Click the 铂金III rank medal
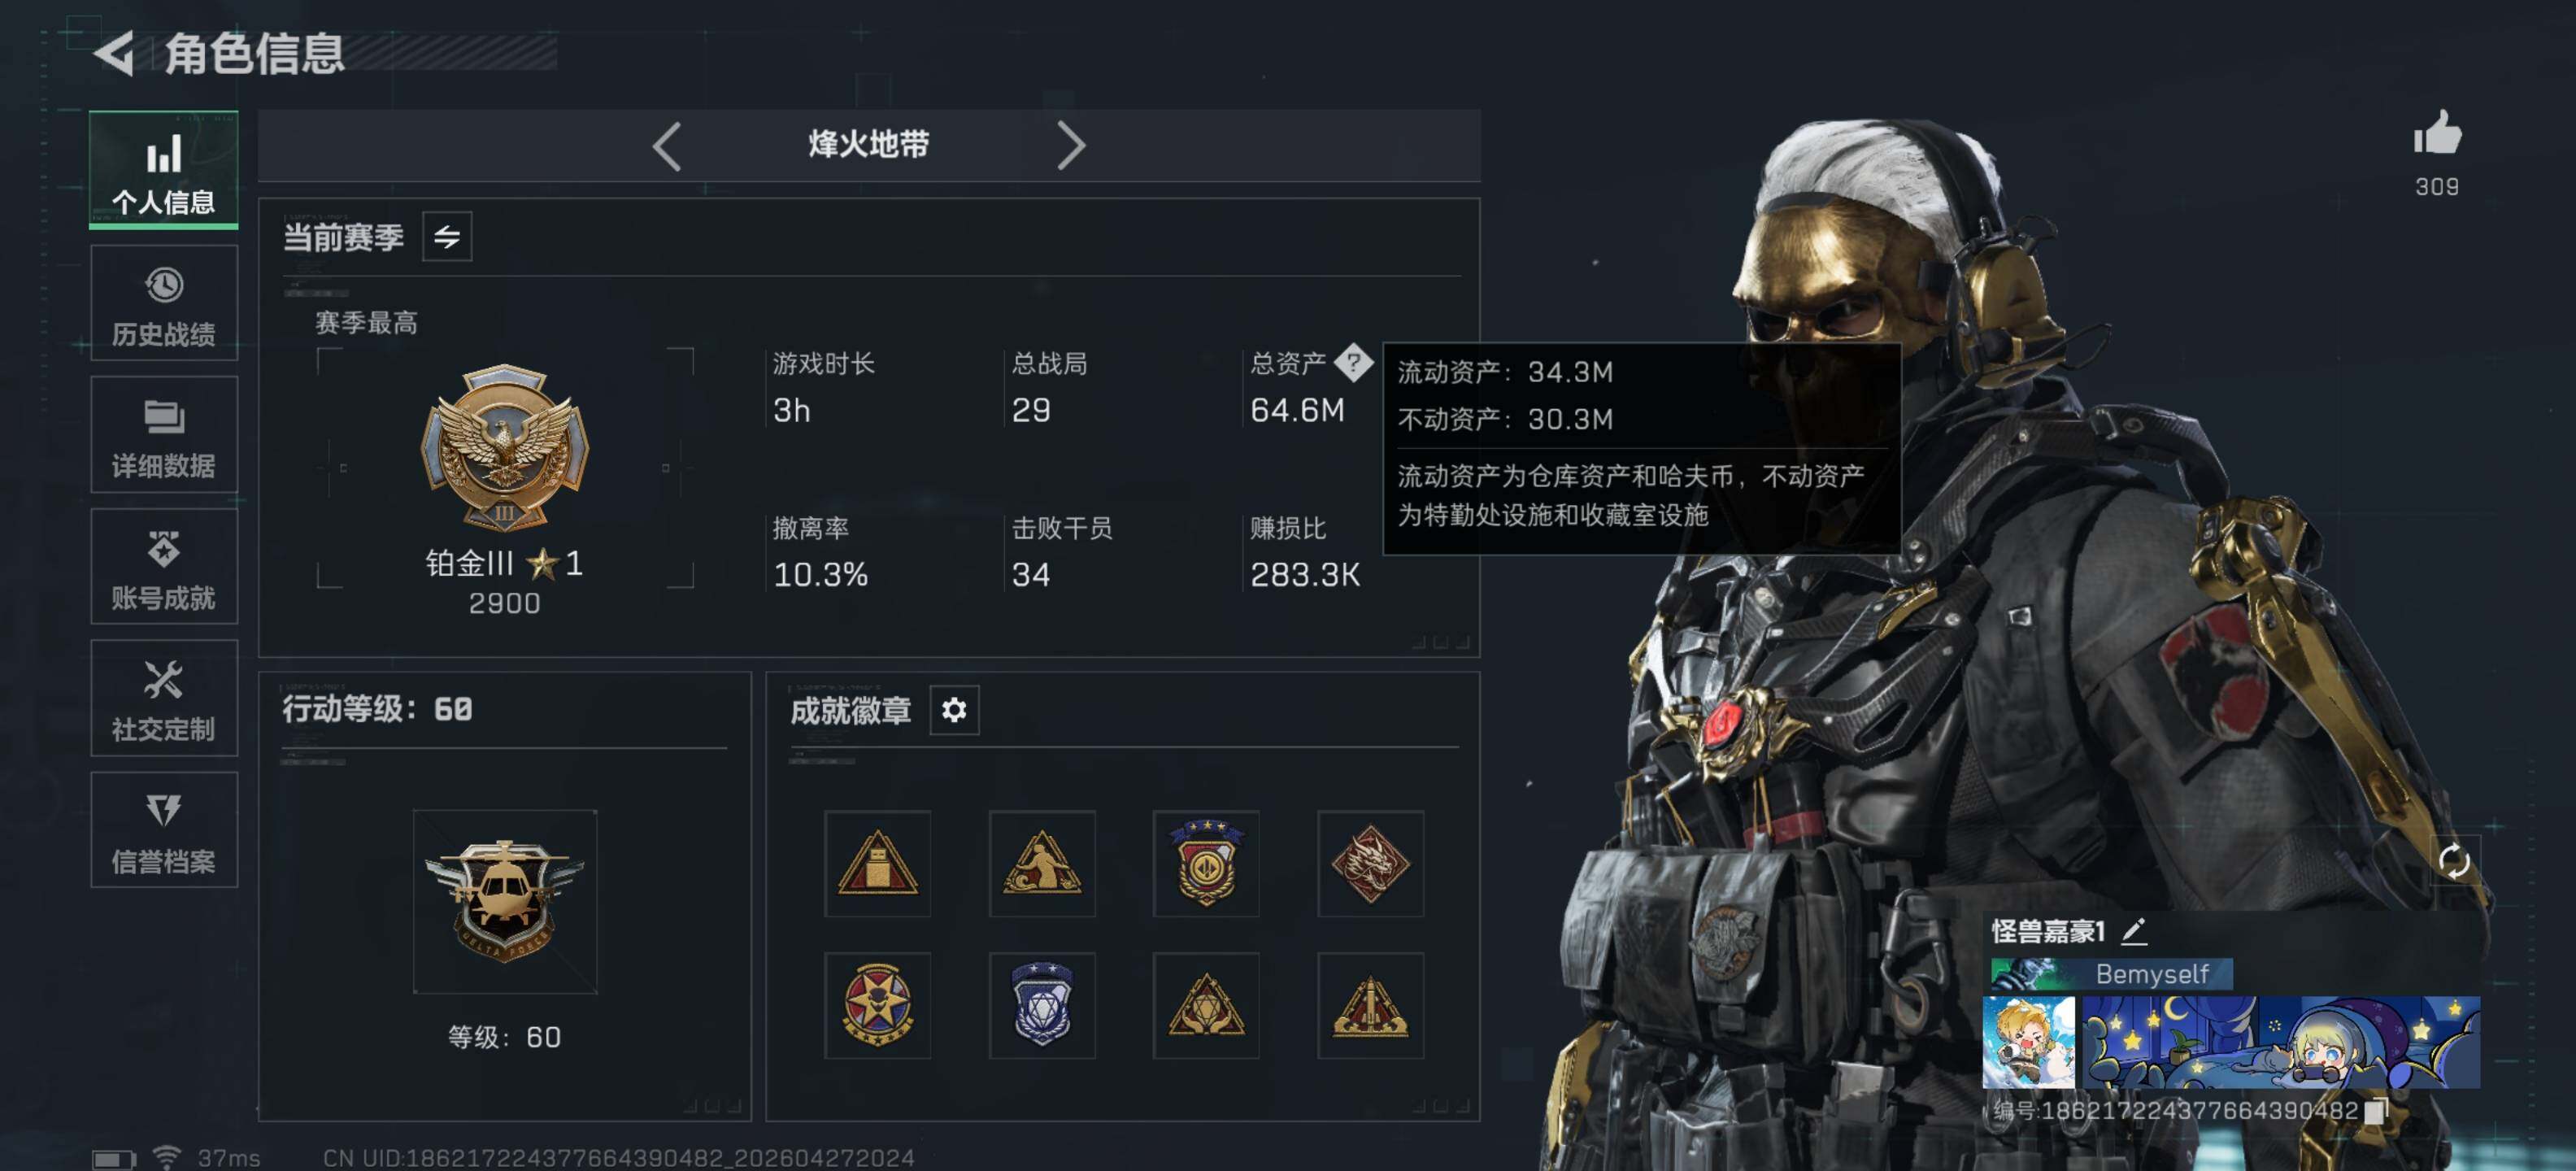Screen dimensions: 2576x1171 click(505, 447)
